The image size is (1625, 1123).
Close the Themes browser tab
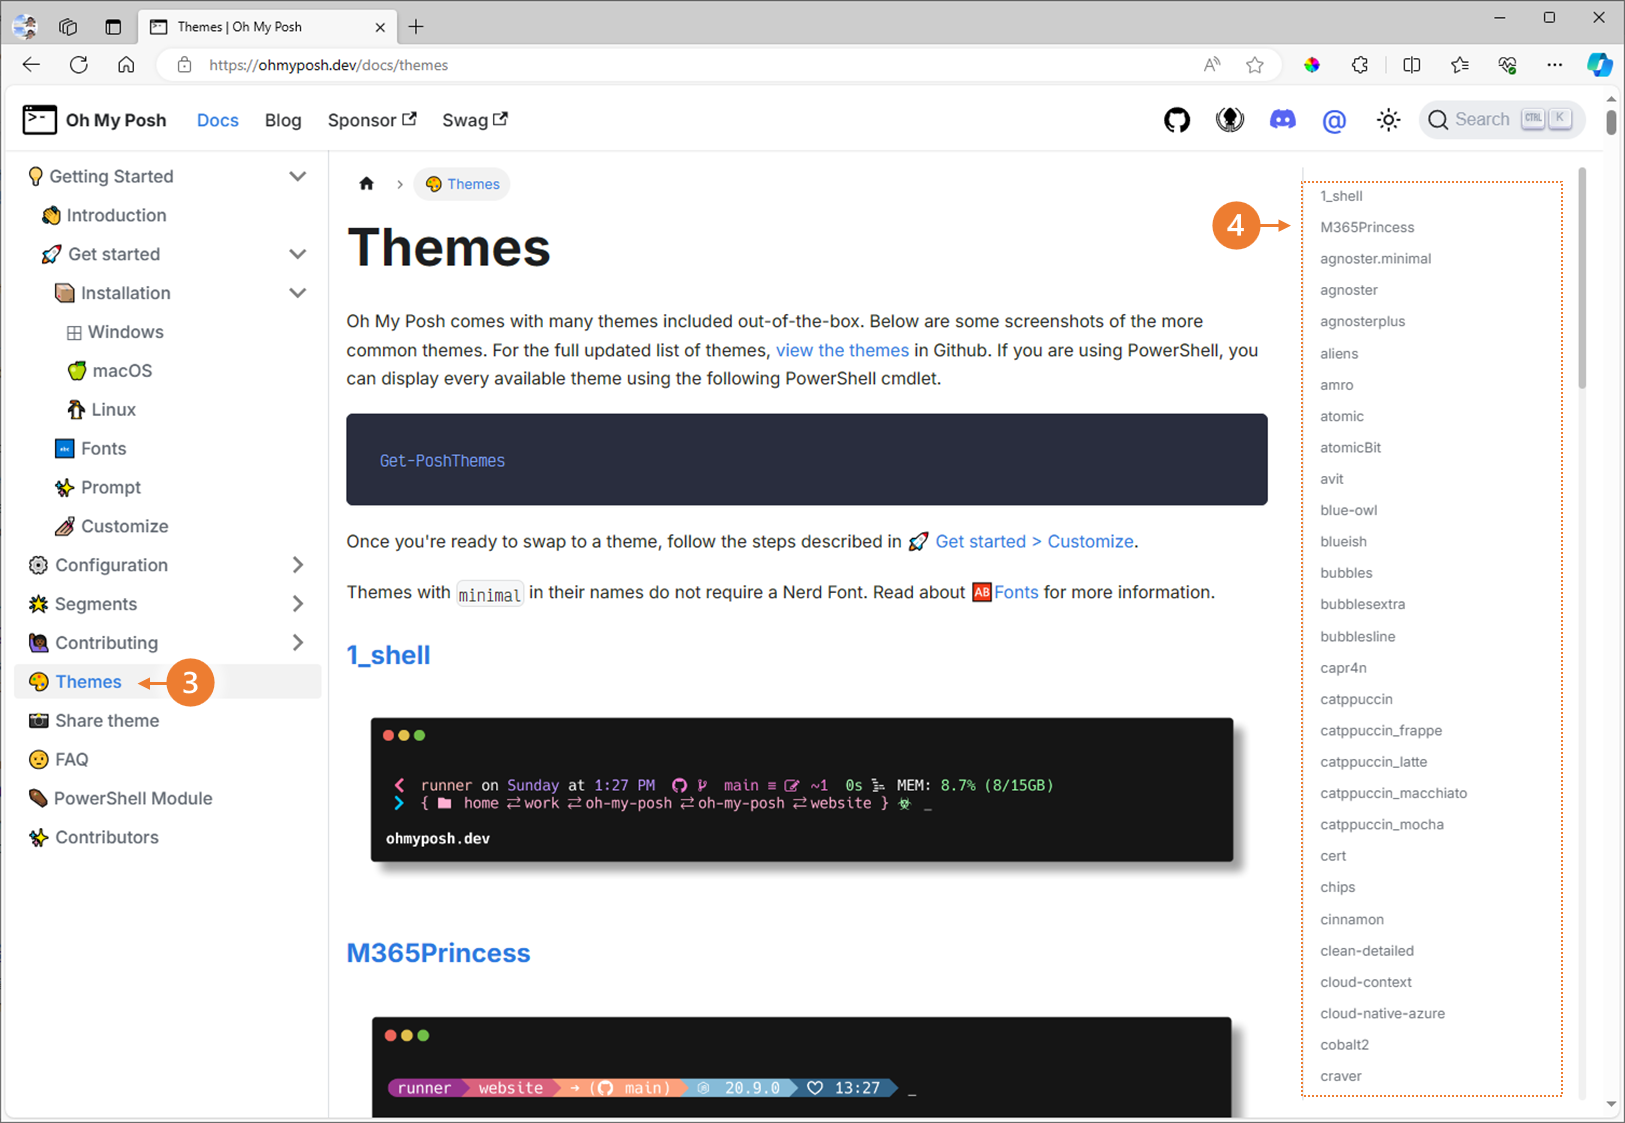380,27
